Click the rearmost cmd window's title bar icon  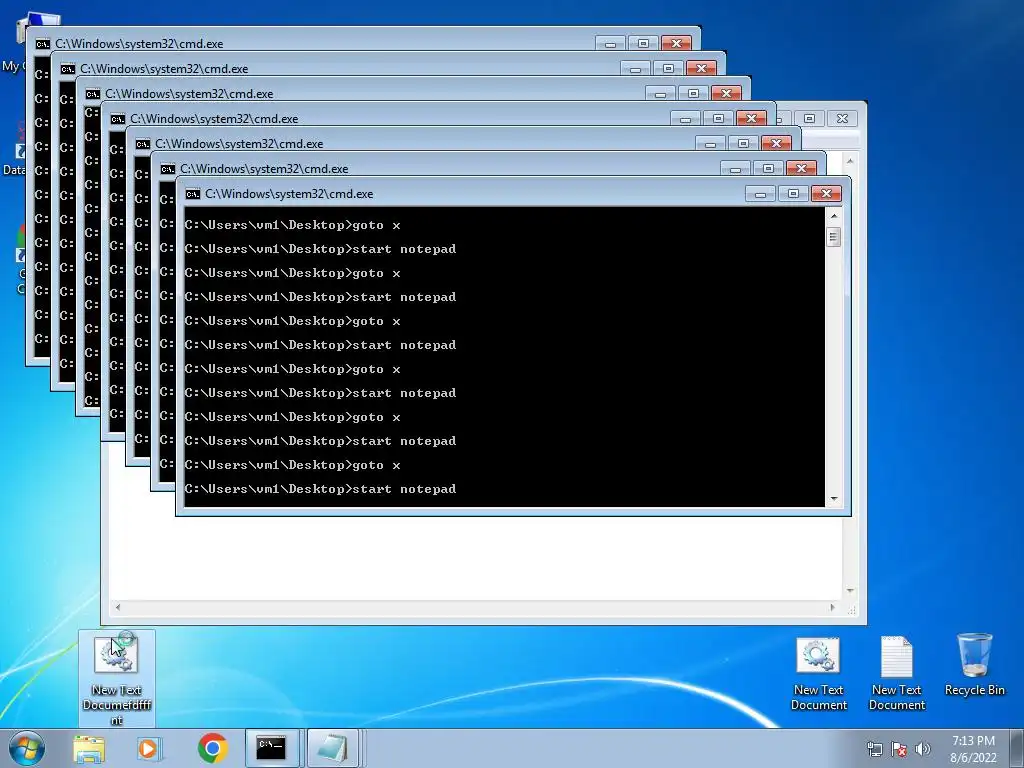click(42, 44)
